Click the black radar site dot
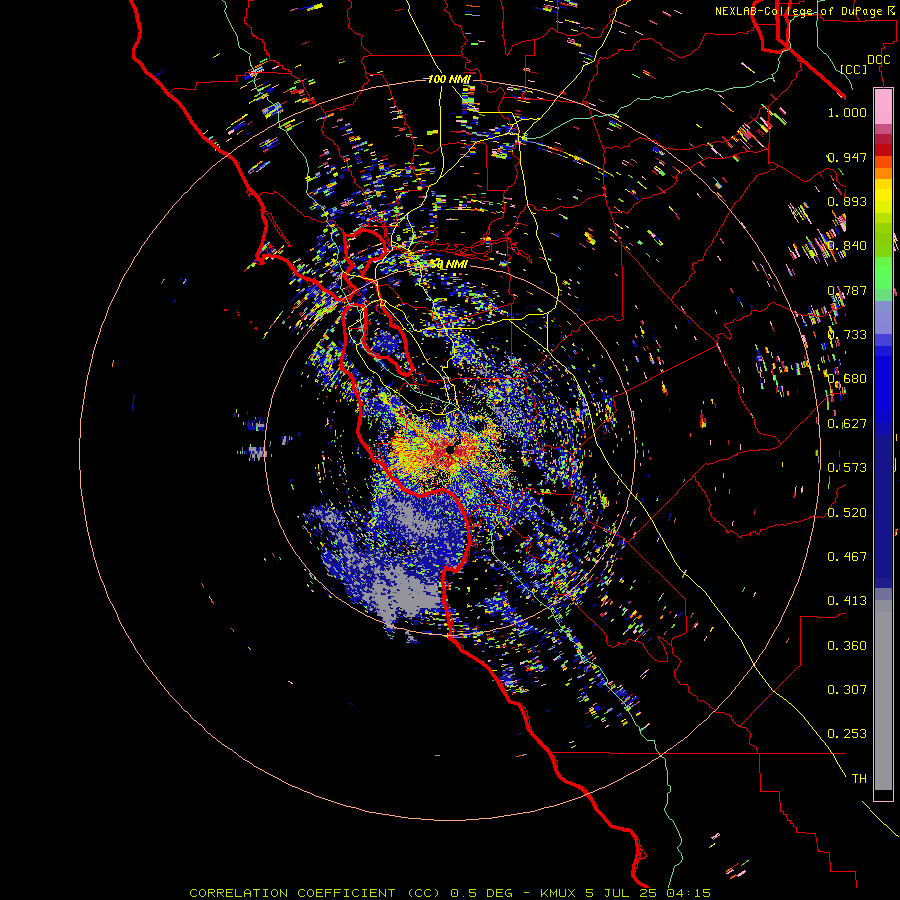Image resolution: width=900 pixels, height=900 pixels. pos(451,449)
